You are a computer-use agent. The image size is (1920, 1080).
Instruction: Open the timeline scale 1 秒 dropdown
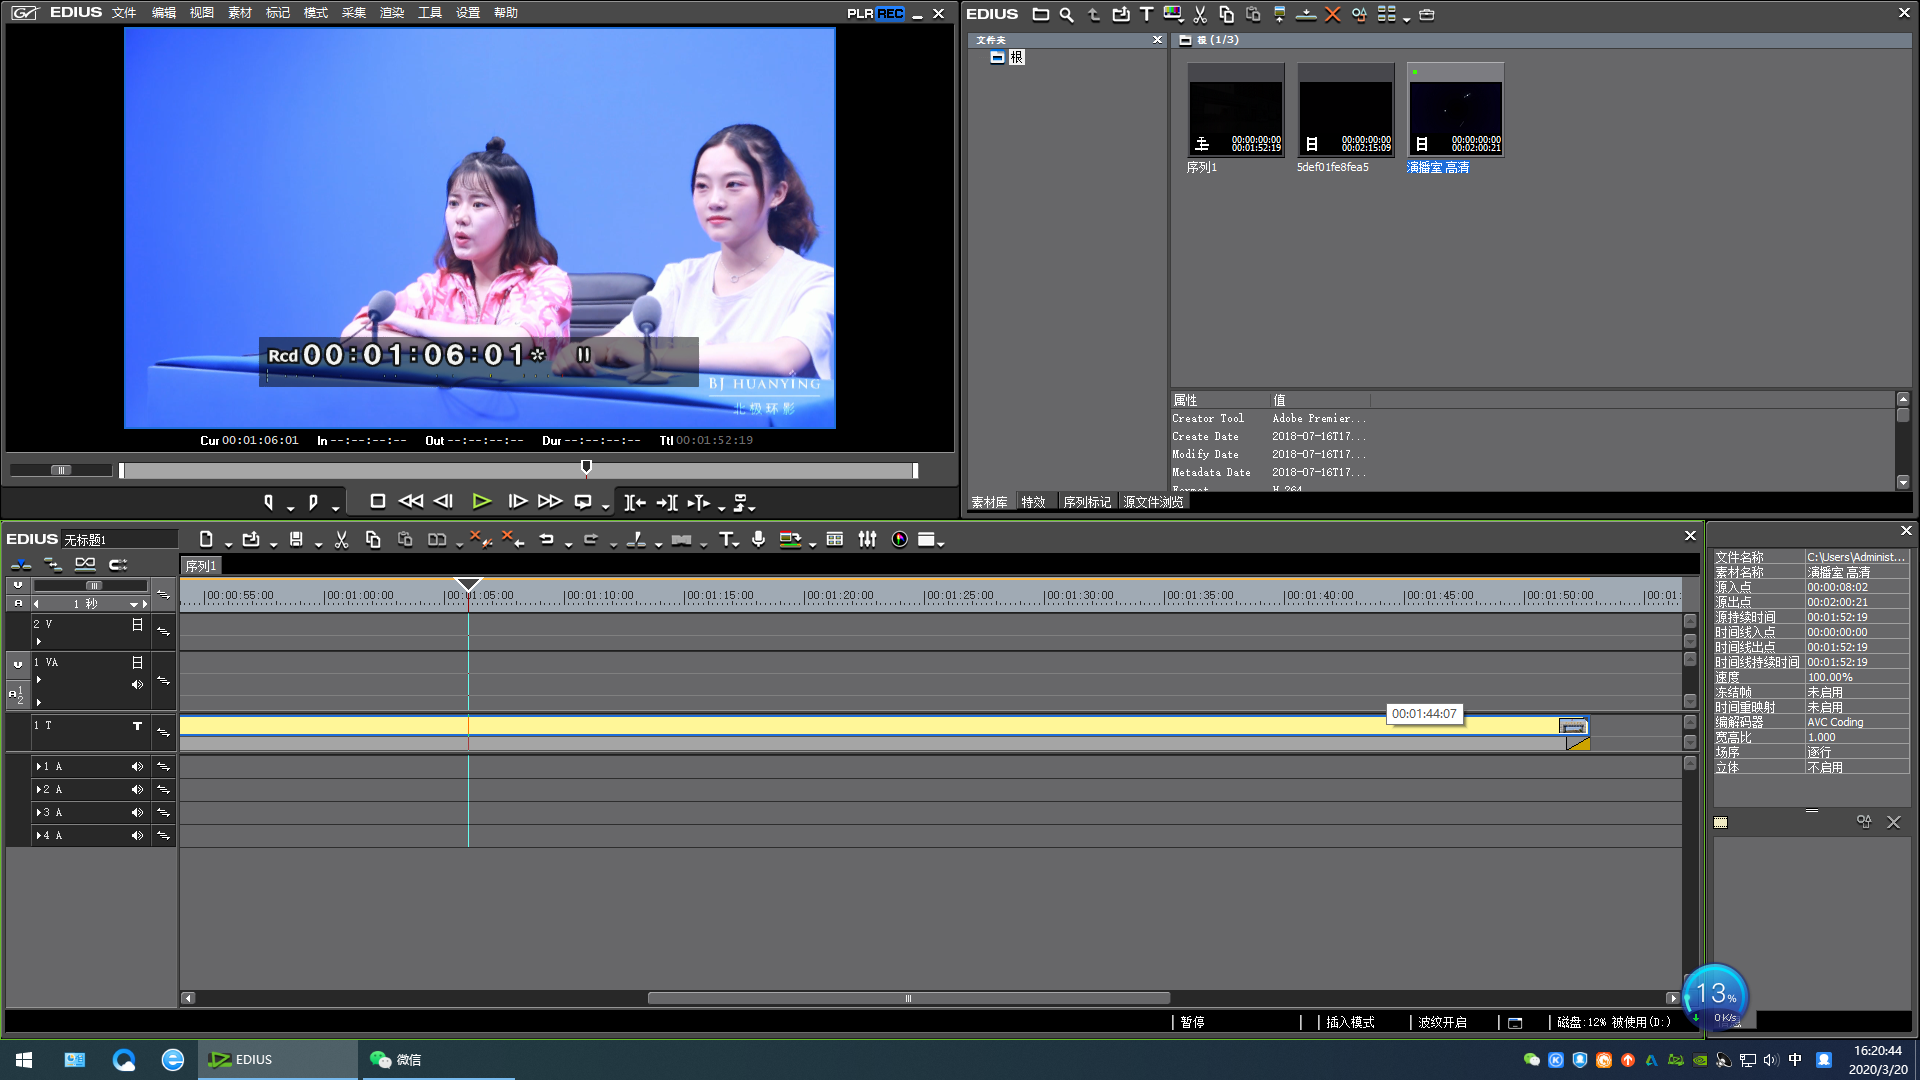pos(133,605)
